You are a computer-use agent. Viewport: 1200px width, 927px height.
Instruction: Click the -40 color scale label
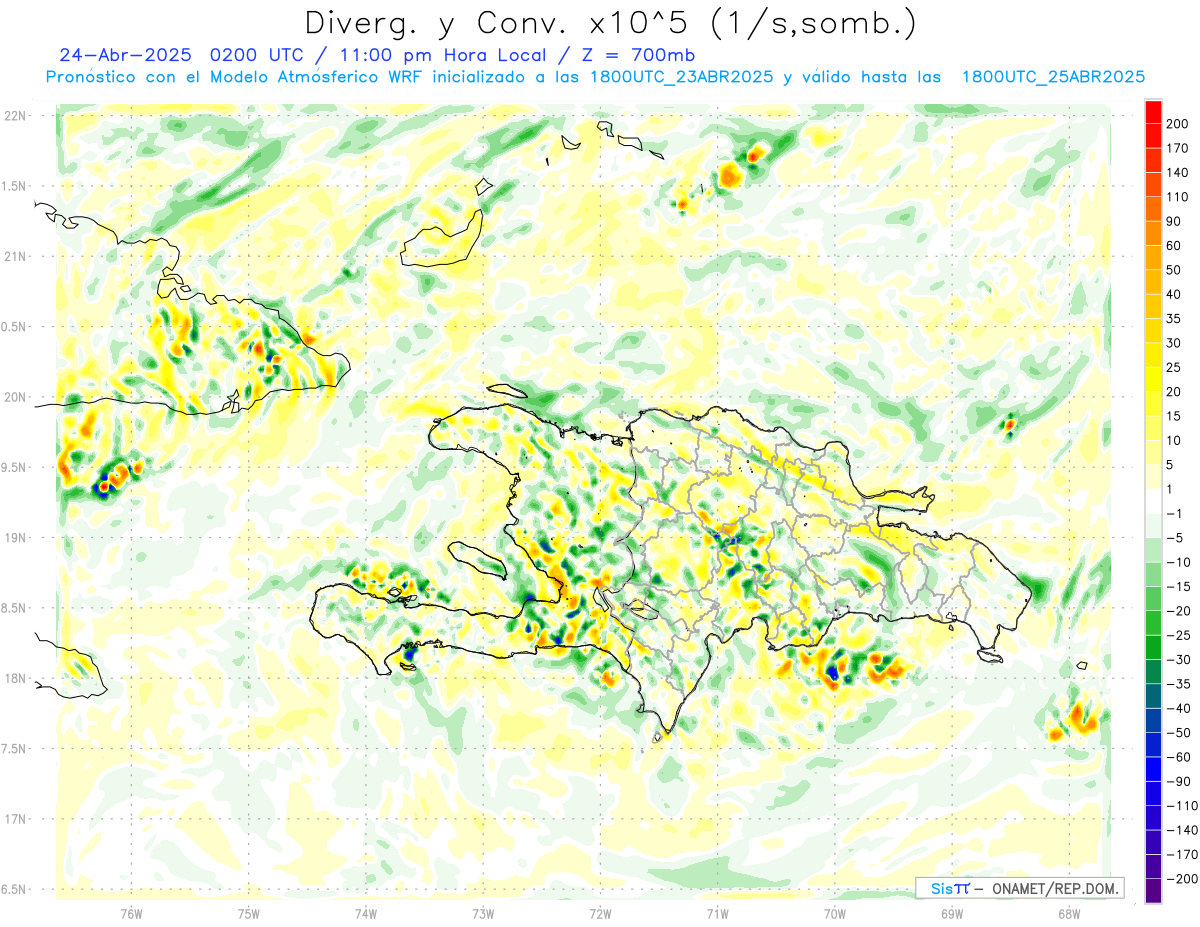point(1177,708)
